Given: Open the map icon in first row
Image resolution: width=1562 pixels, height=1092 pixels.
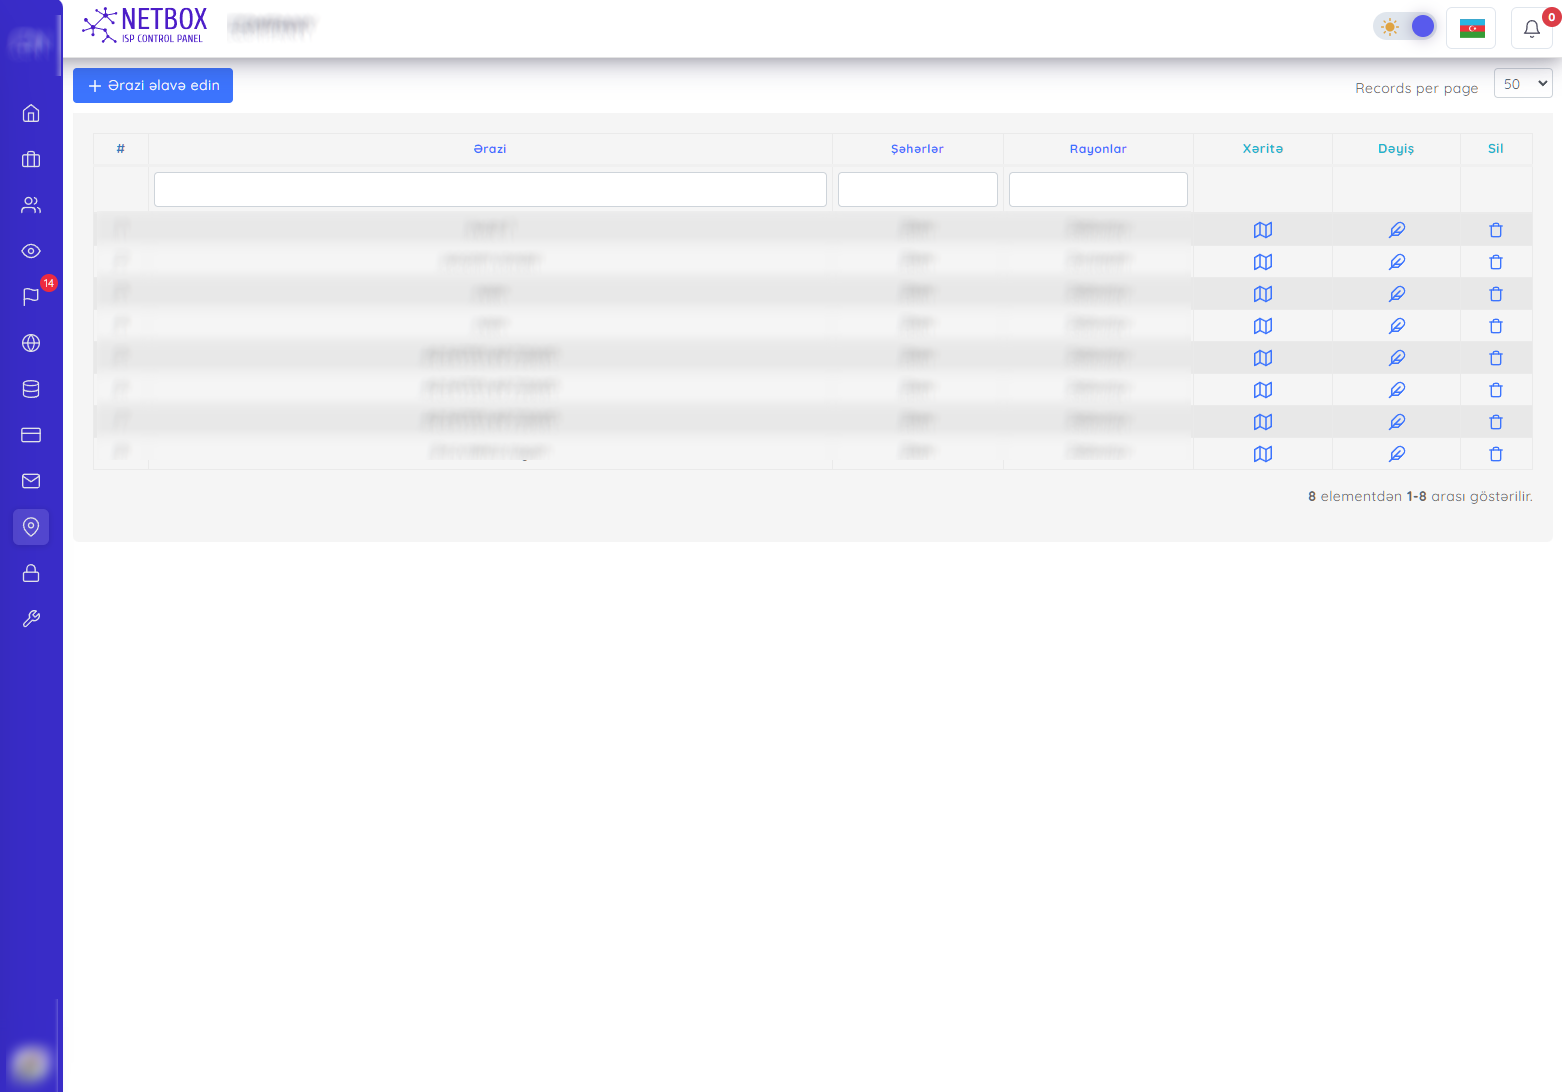Looking at the screenshot, I should (x=1262, y=230).
